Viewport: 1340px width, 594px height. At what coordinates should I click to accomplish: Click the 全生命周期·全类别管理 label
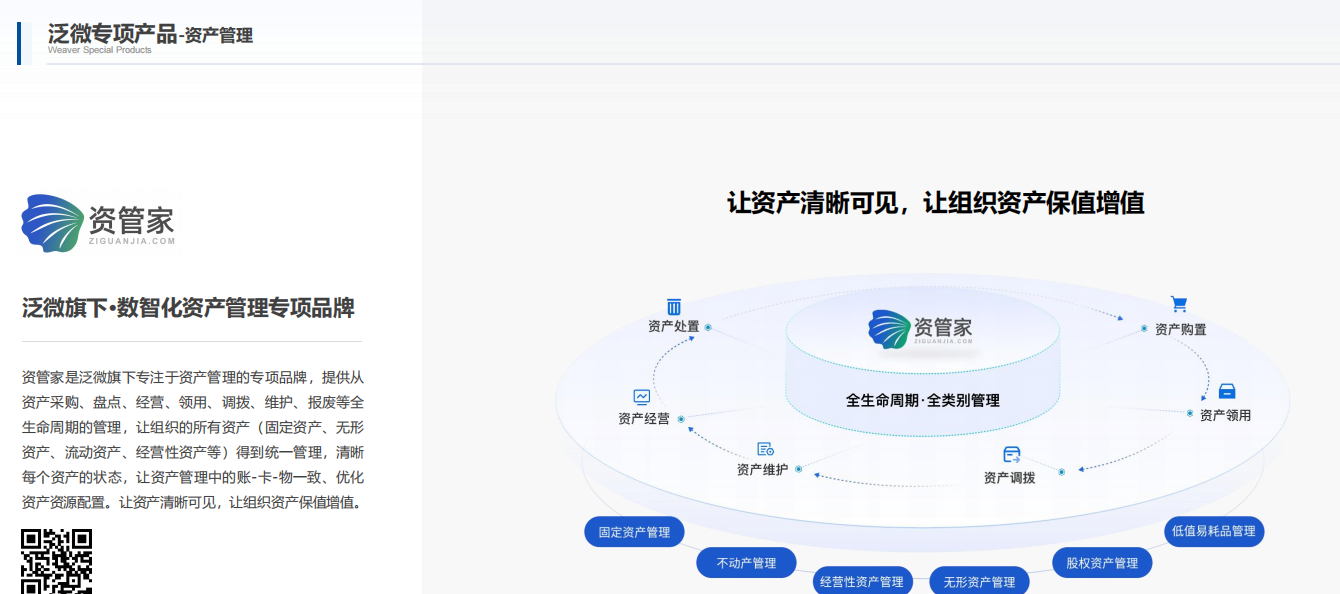[x=922, y=398]
